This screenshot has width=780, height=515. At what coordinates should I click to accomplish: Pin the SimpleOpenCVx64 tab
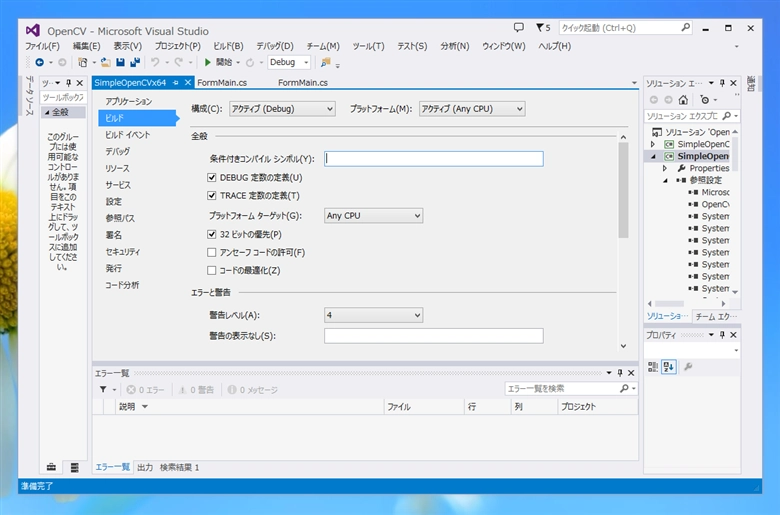[176, 83]
